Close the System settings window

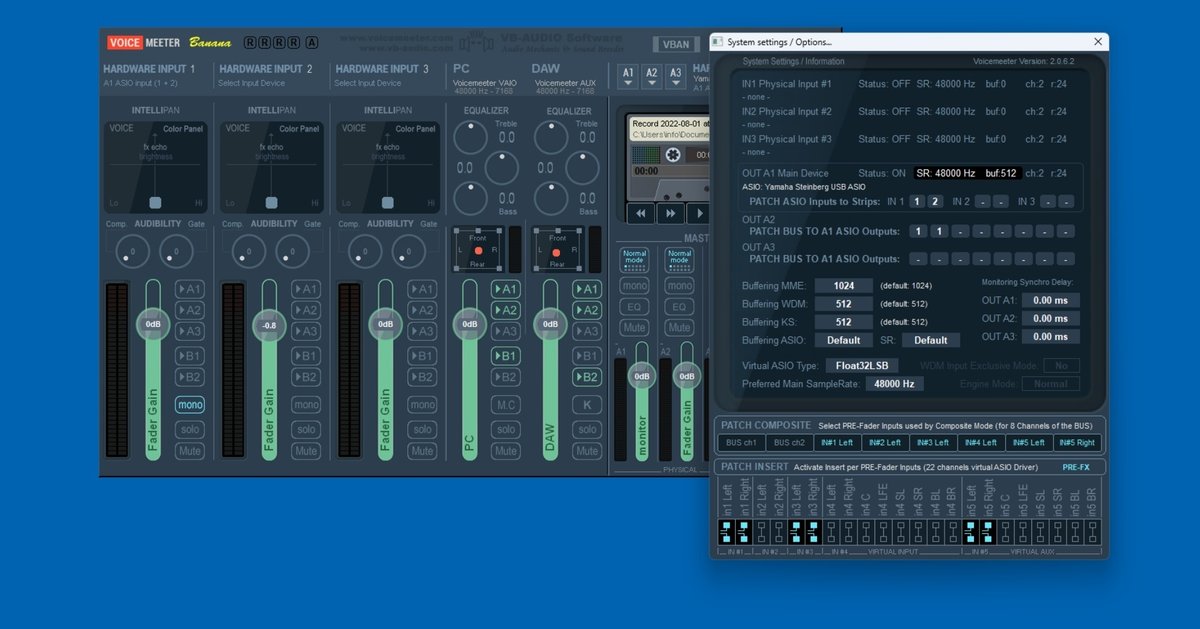pyautogui.click(x=1098, y=42)
